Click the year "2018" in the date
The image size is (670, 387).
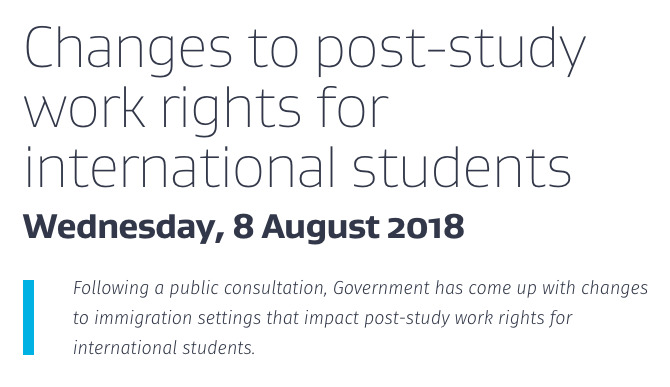pos(426,227)
